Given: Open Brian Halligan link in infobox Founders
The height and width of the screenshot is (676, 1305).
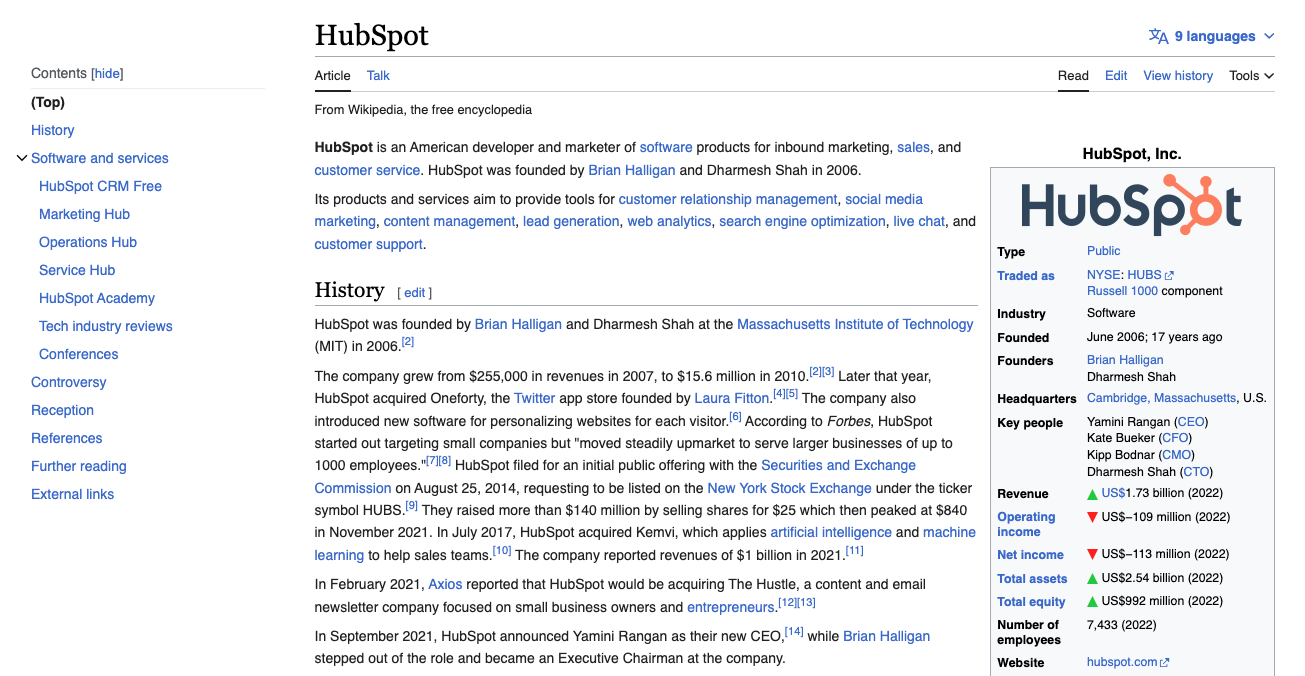Looking at the screenshot, I should [1125, 360].
